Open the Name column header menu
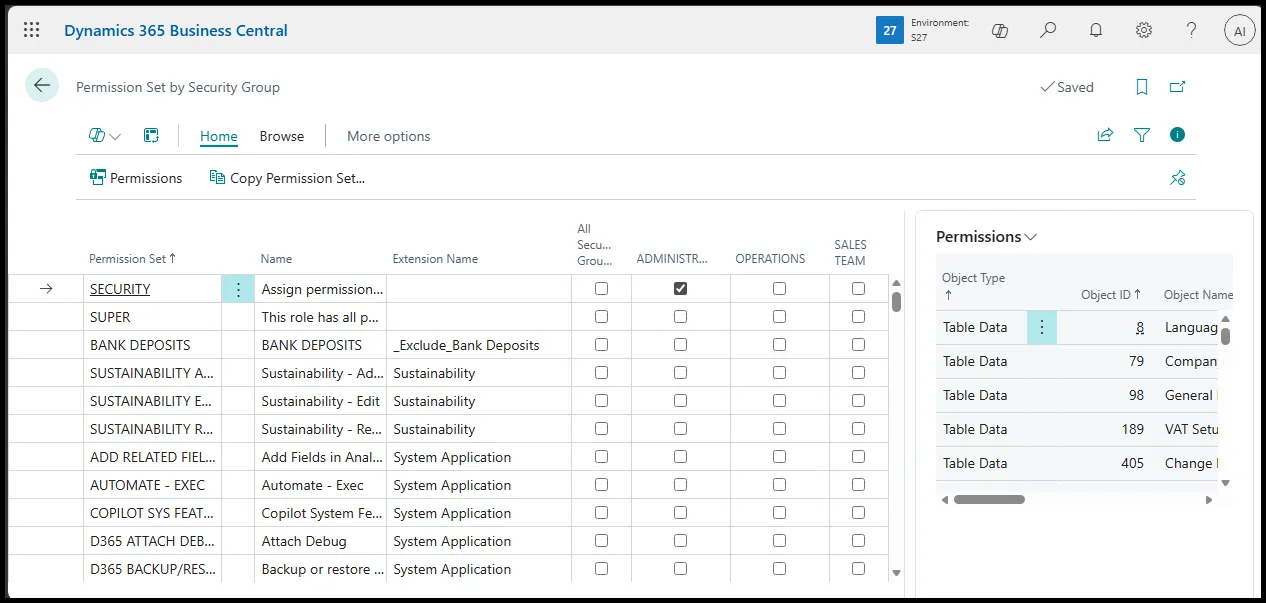The image size is (1266, 603). click(x=276, y=258)
